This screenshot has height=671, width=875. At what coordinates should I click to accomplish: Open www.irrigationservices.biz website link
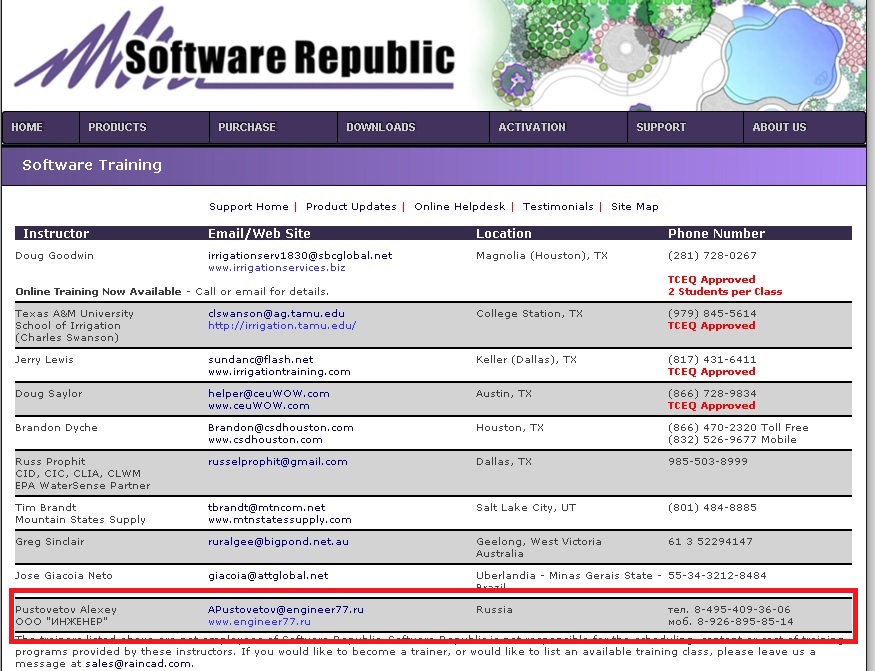coord(276,268)
